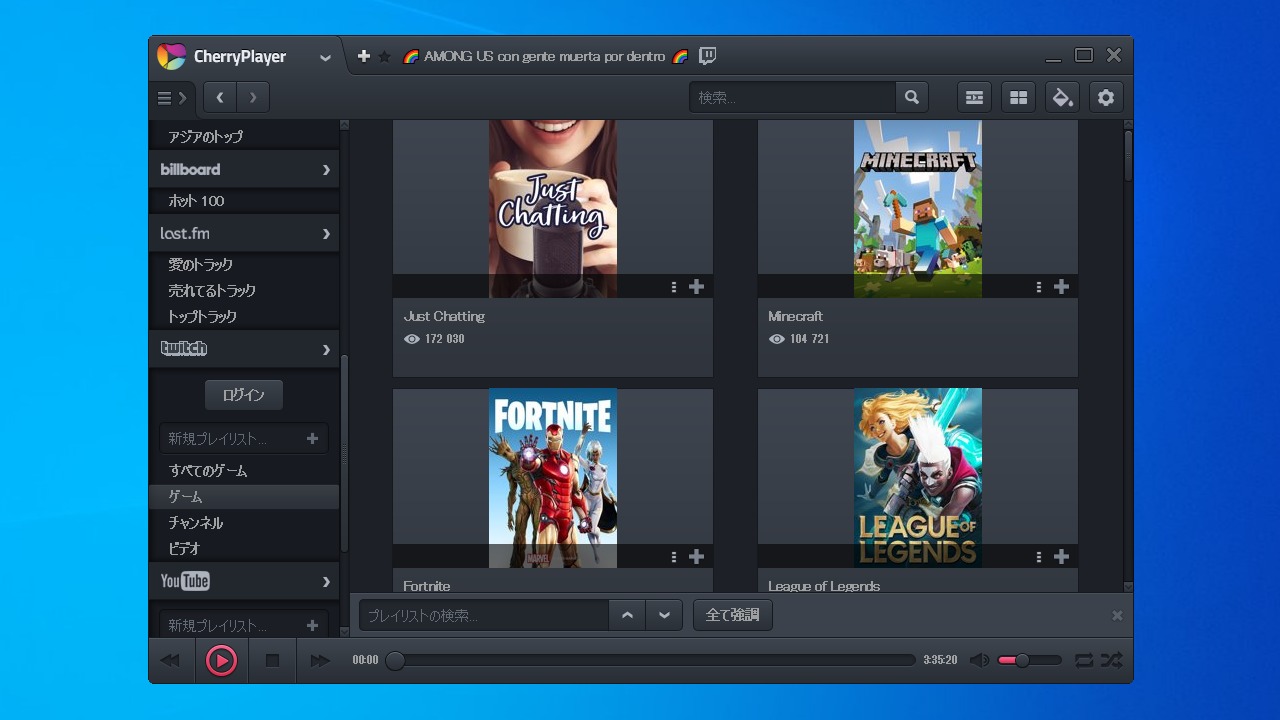Add a new tab with plus icon
The width and height of the screenshot is (1280, 720).
pyautogui.click(x=364, y=57)
